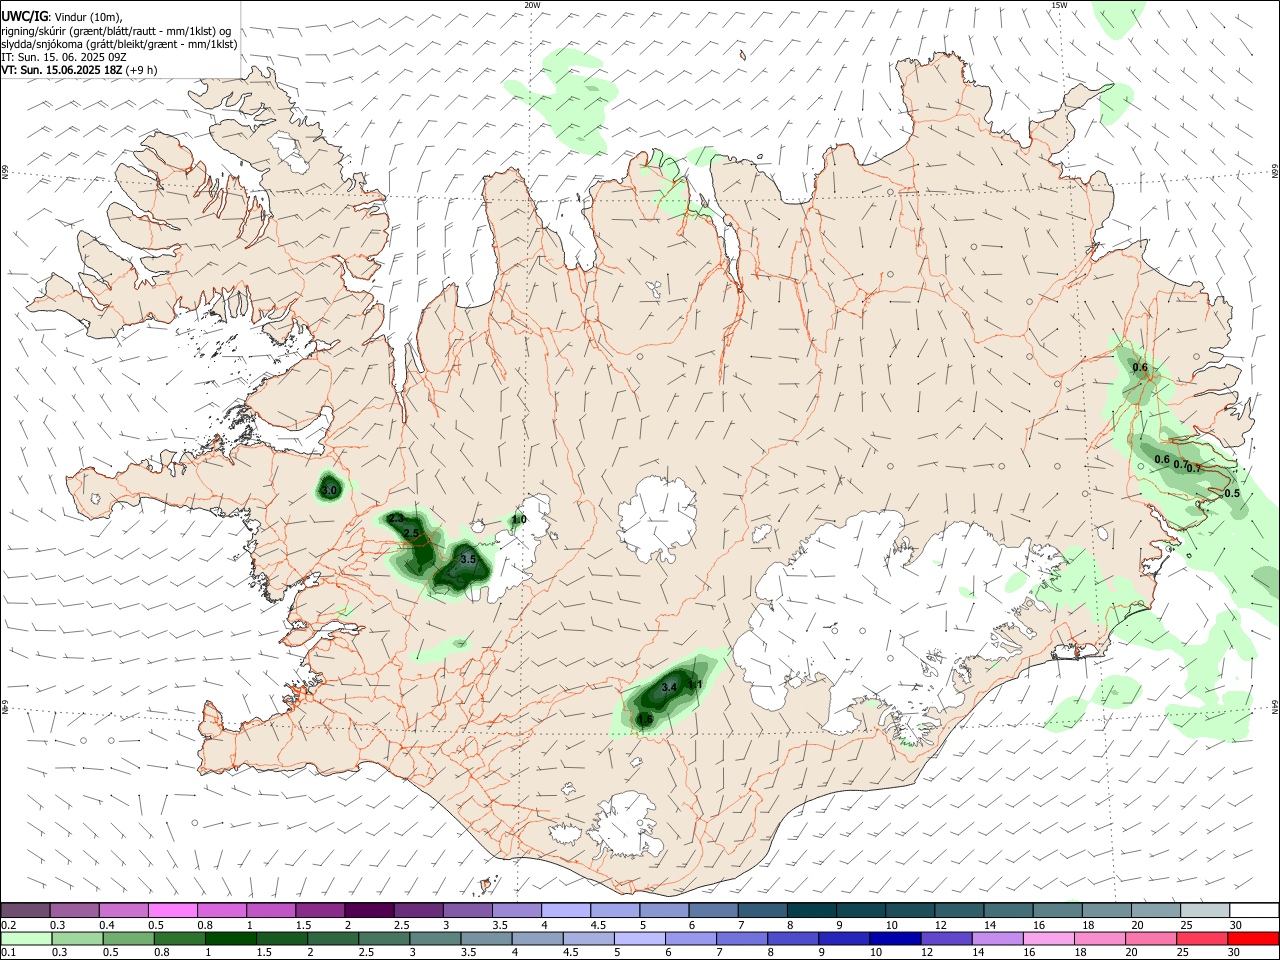Click the dark purple swatch between 2 and 2.5, upper legend
This screenshot has height=960, width=1280.
click(x=369, y=910)
